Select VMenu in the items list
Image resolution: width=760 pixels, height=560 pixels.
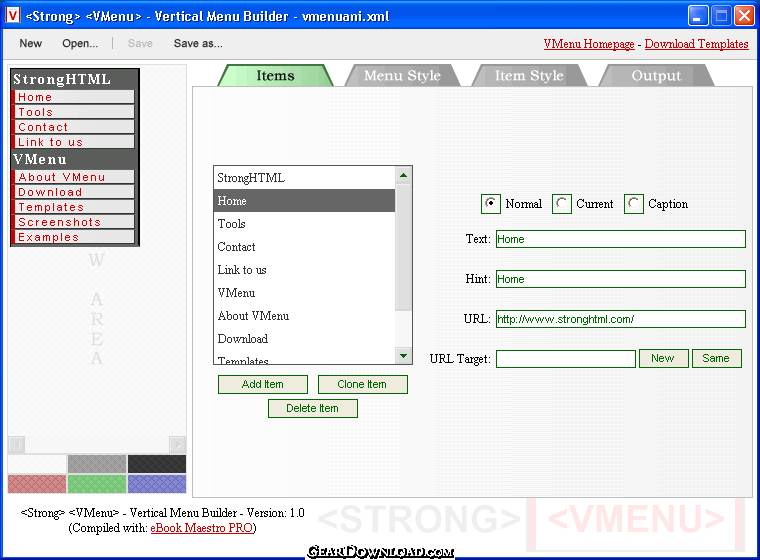304,293
